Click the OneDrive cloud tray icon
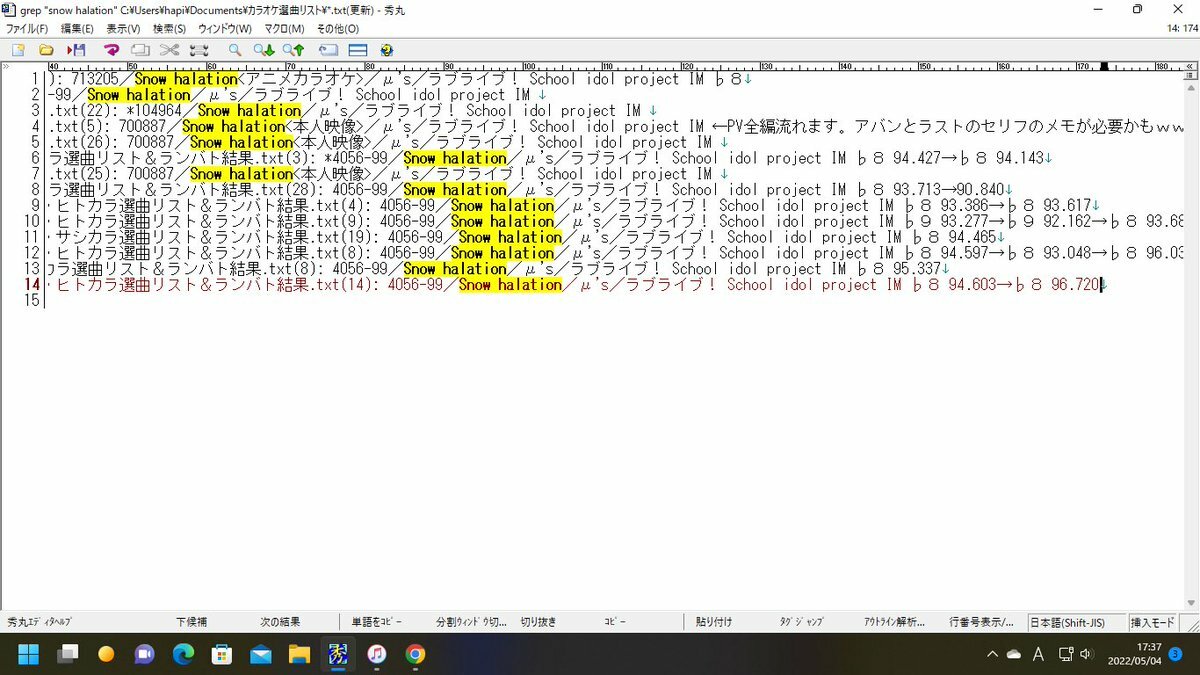Image resolution: width=1200 pixels, height=675 pixels. [1014, 654]
